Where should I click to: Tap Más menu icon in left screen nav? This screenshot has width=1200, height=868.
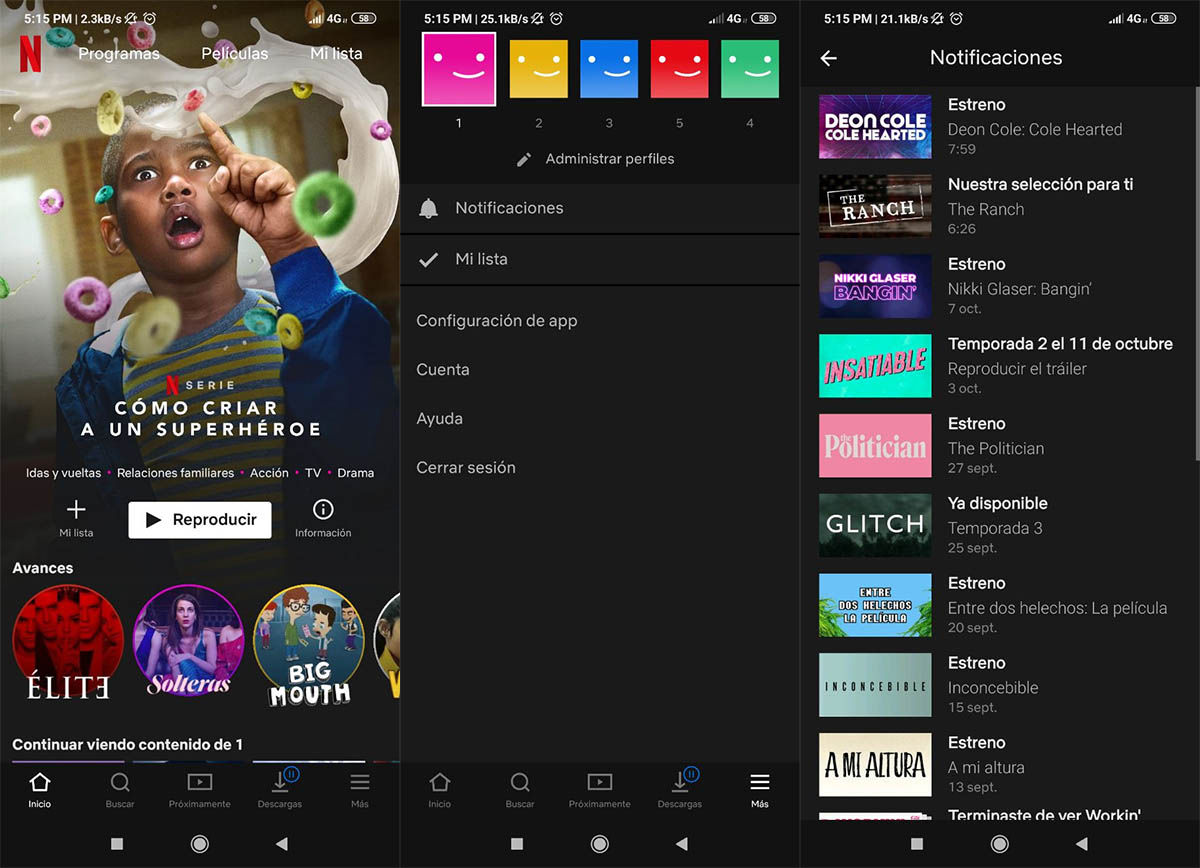click(x=360, y=790)
